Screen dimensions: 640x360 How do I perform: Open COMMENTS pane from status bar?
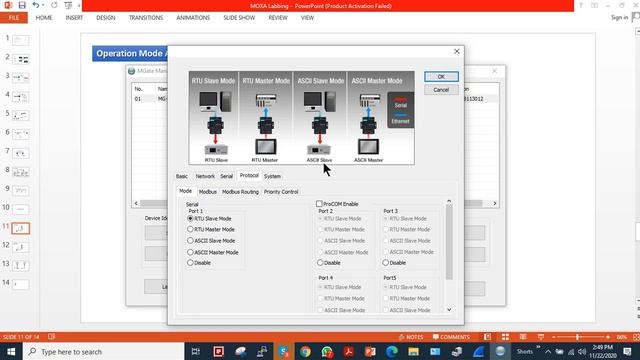pyautogui.click(x=451, y=337)
